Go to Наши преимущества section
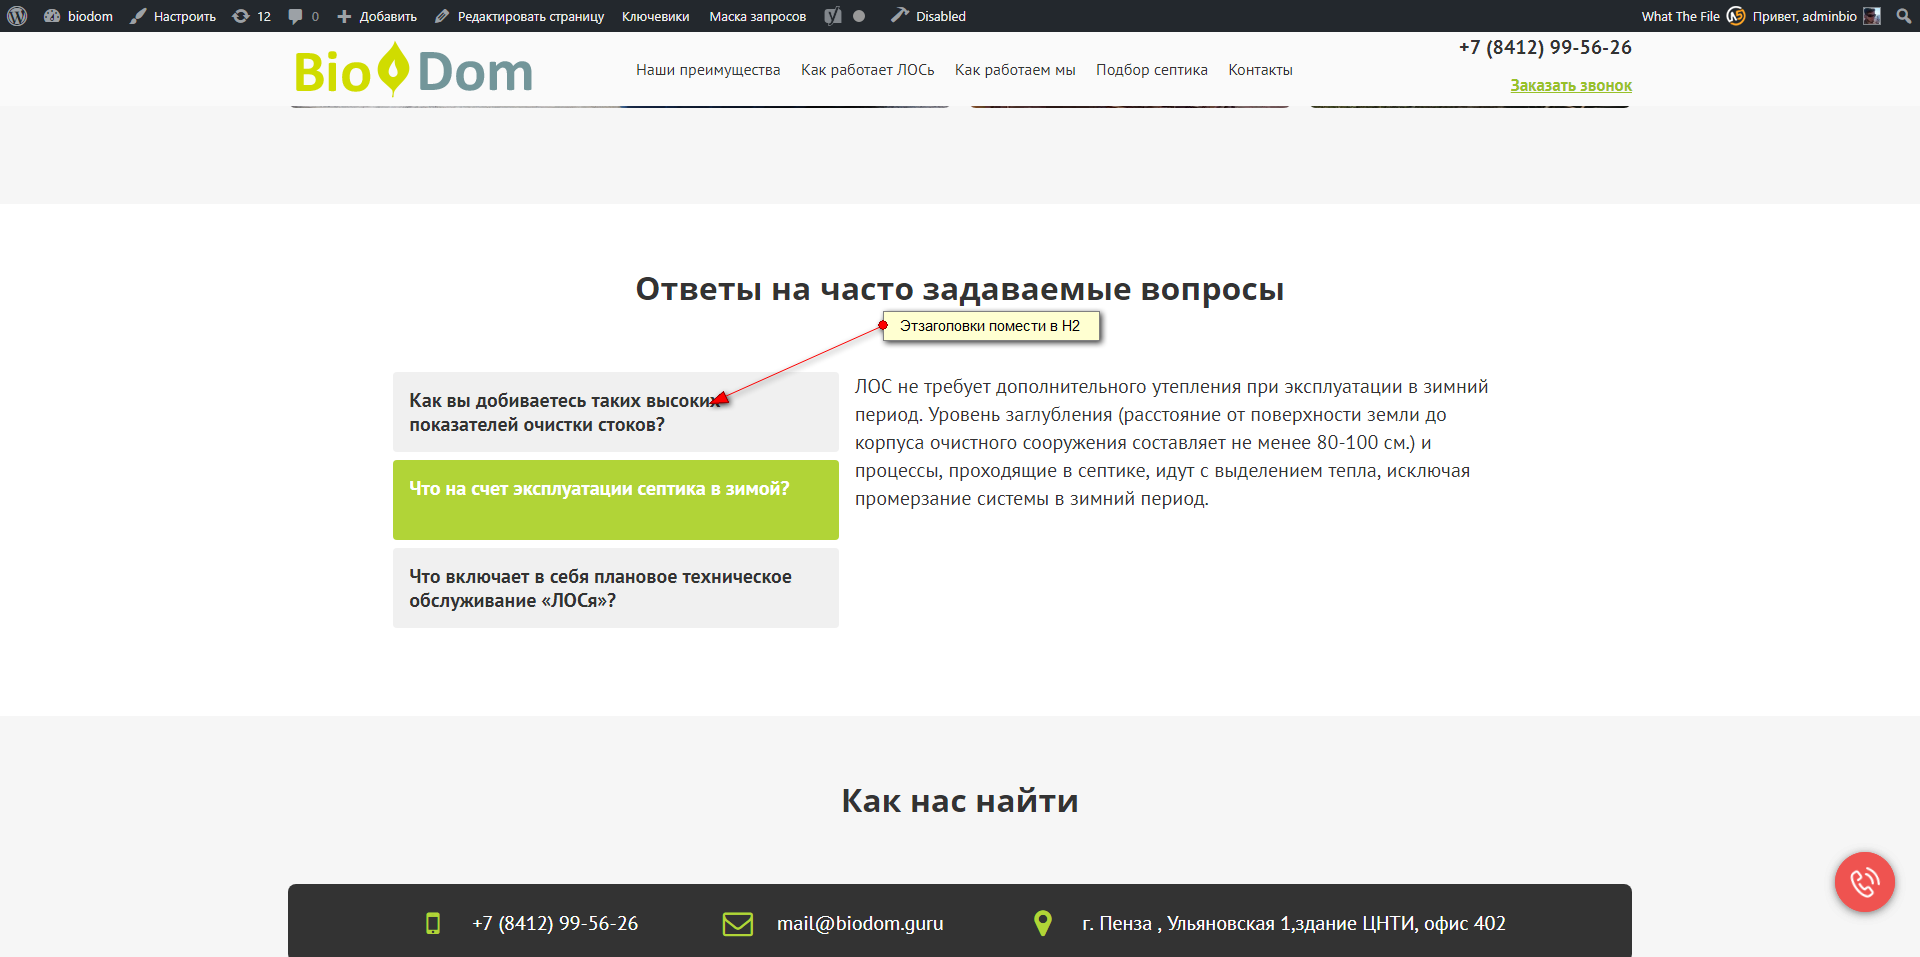This screenshot has width=1920, height=957. pos(708,70)
